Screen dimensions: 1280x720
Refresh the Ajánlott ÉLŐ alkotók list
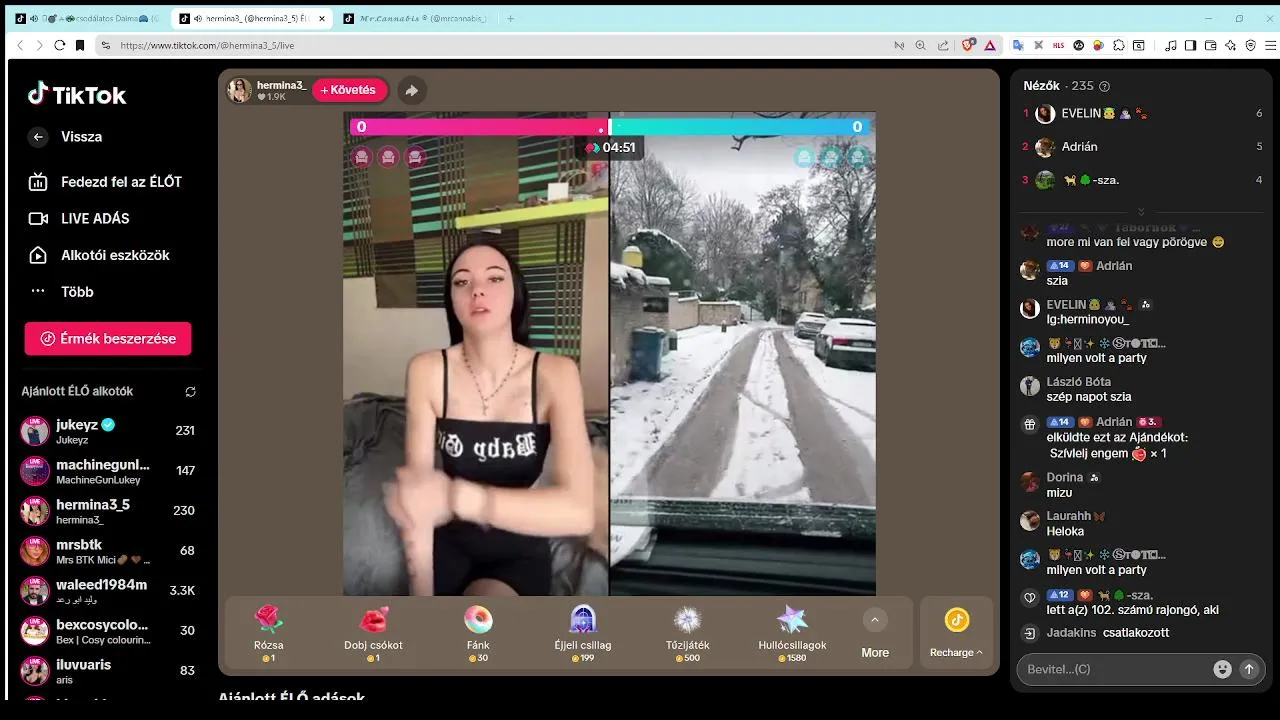[190, 392]
